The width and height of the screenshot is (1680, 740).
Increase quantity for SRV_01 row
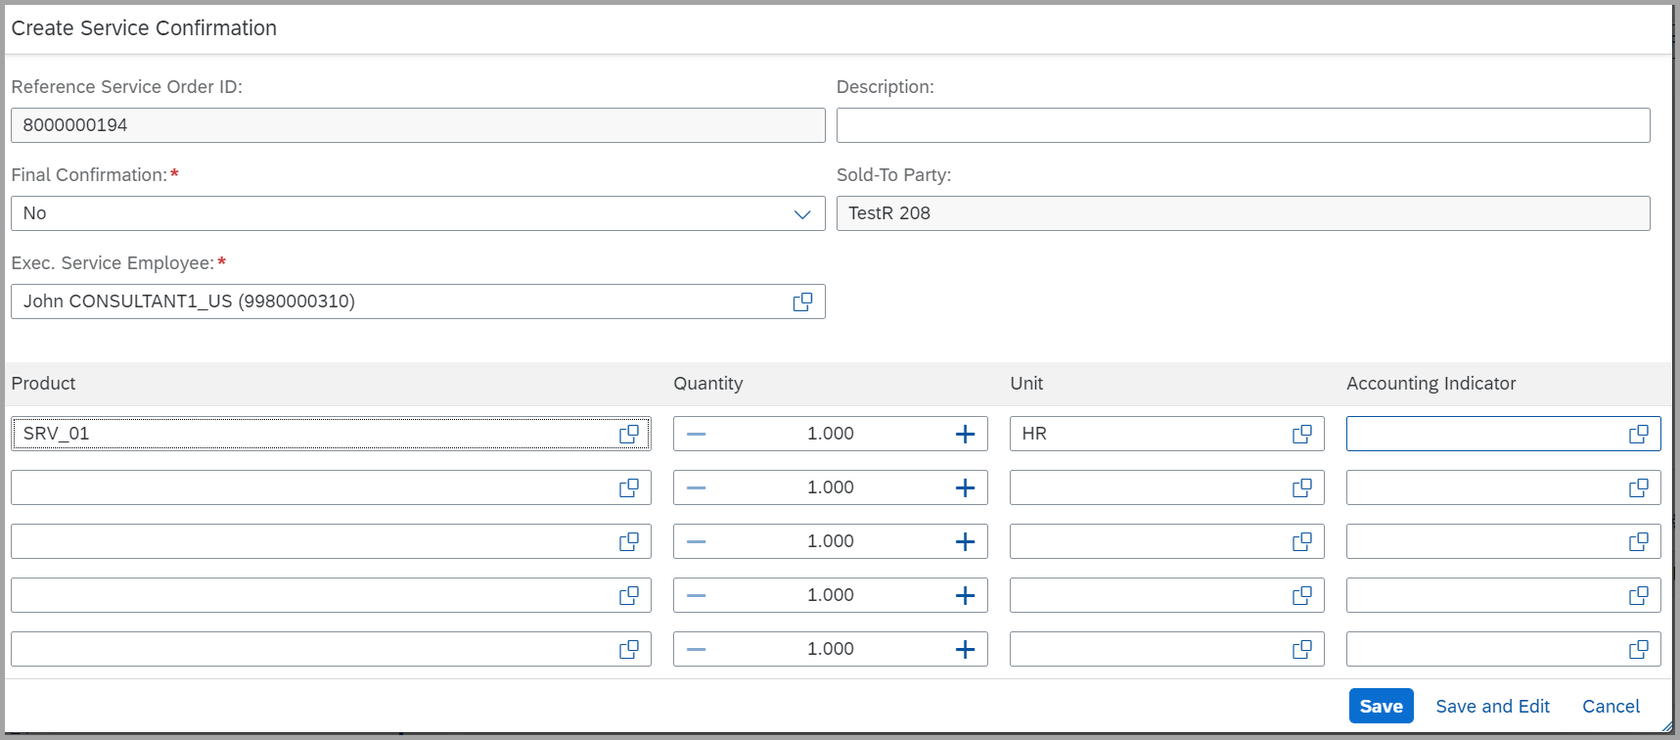tap(965, 434)
